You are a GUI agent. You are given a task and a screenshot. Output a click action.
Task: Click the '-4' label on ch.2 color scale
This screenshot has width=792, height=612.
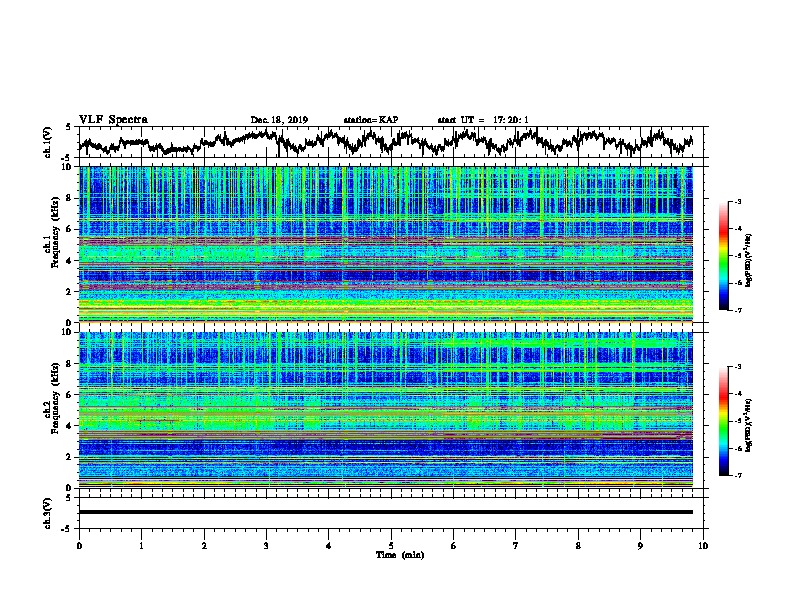737,394
